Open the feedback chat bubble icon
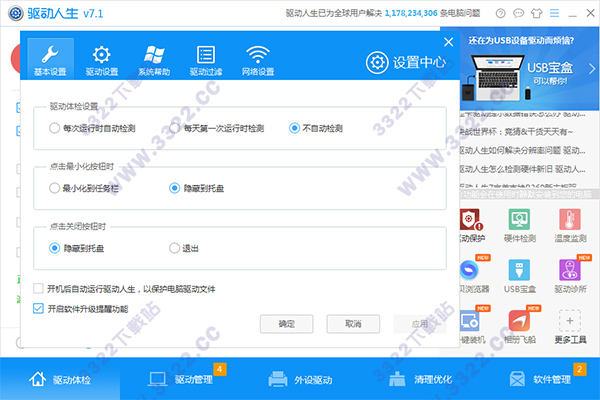Viewport: 600px width, 400px height. (x=518, y=13)
